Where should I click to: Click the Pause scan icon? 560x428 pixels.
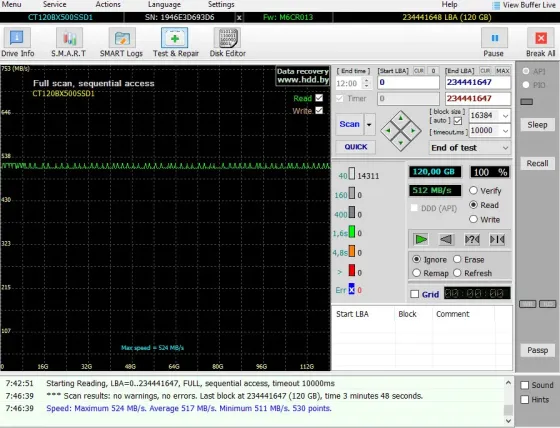coord(494,38)
